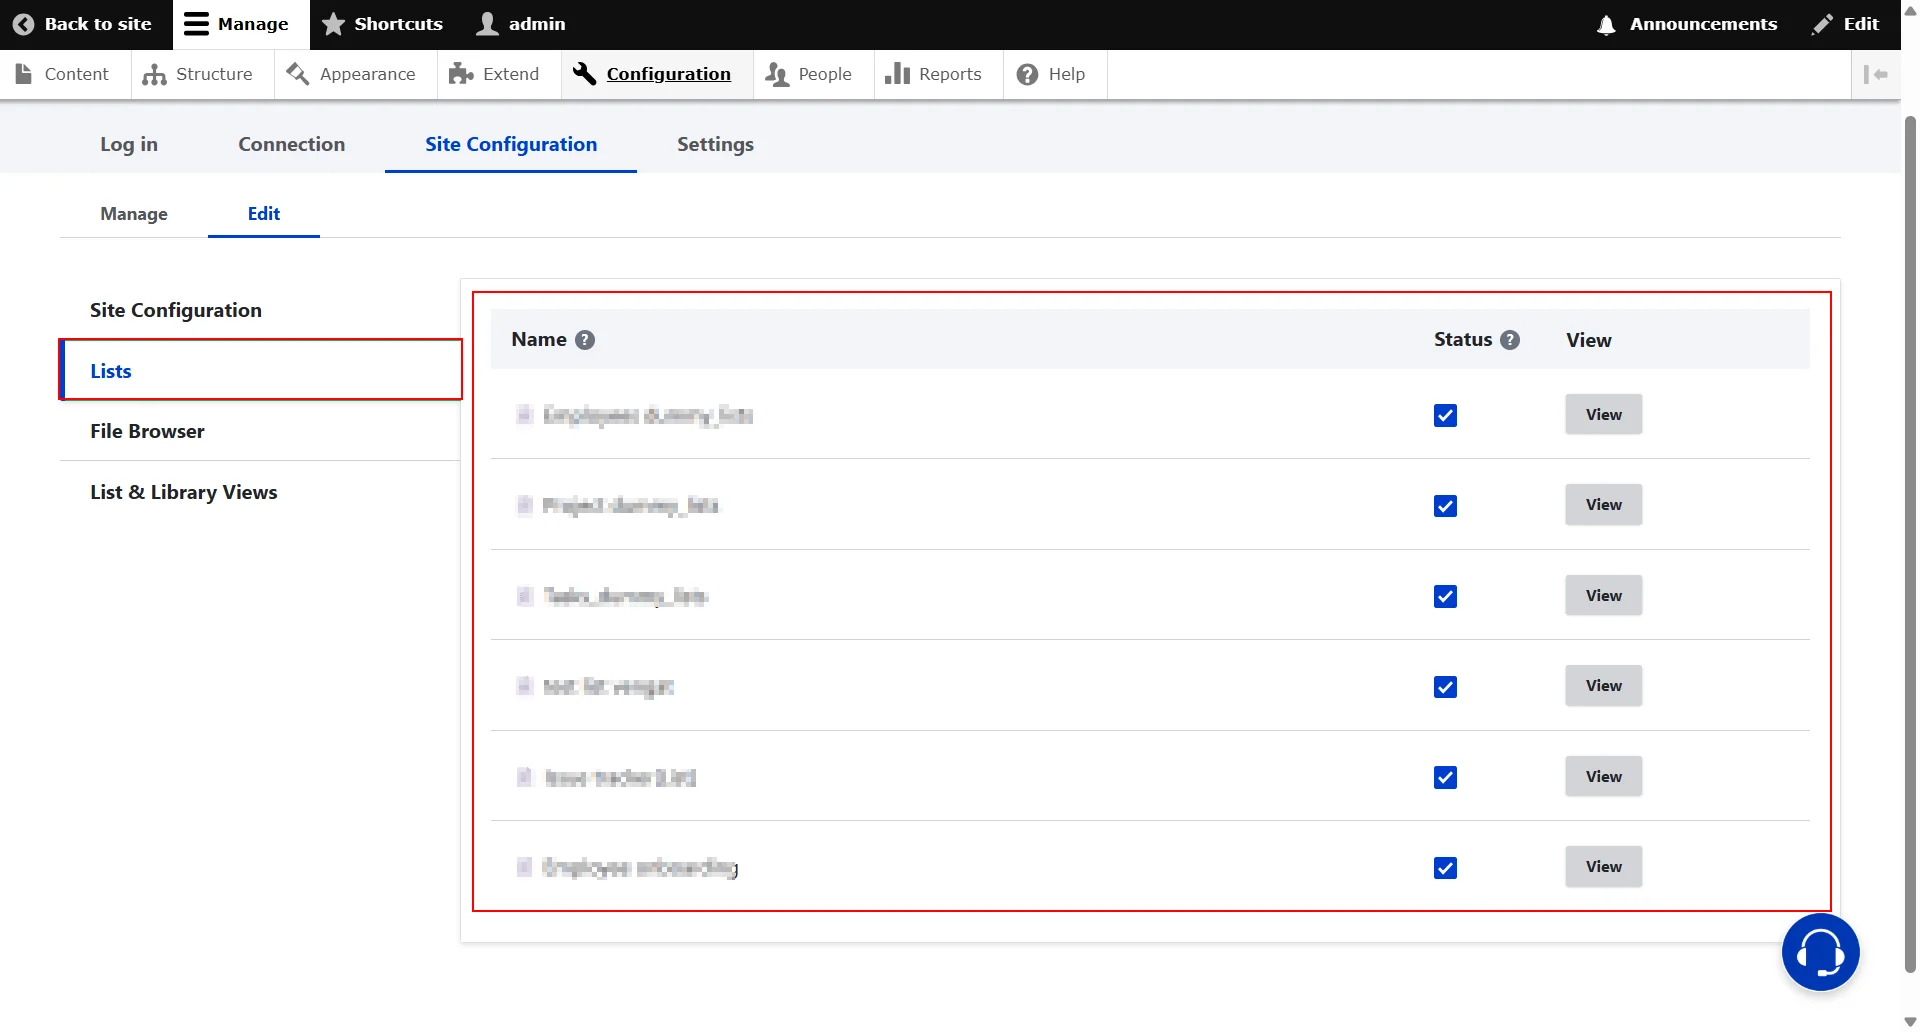Image resolution: width=1920 pixels, height=1032 pixels.
Task: Toggle the status checkbox on the third list row
Action: coord(1445,596)
